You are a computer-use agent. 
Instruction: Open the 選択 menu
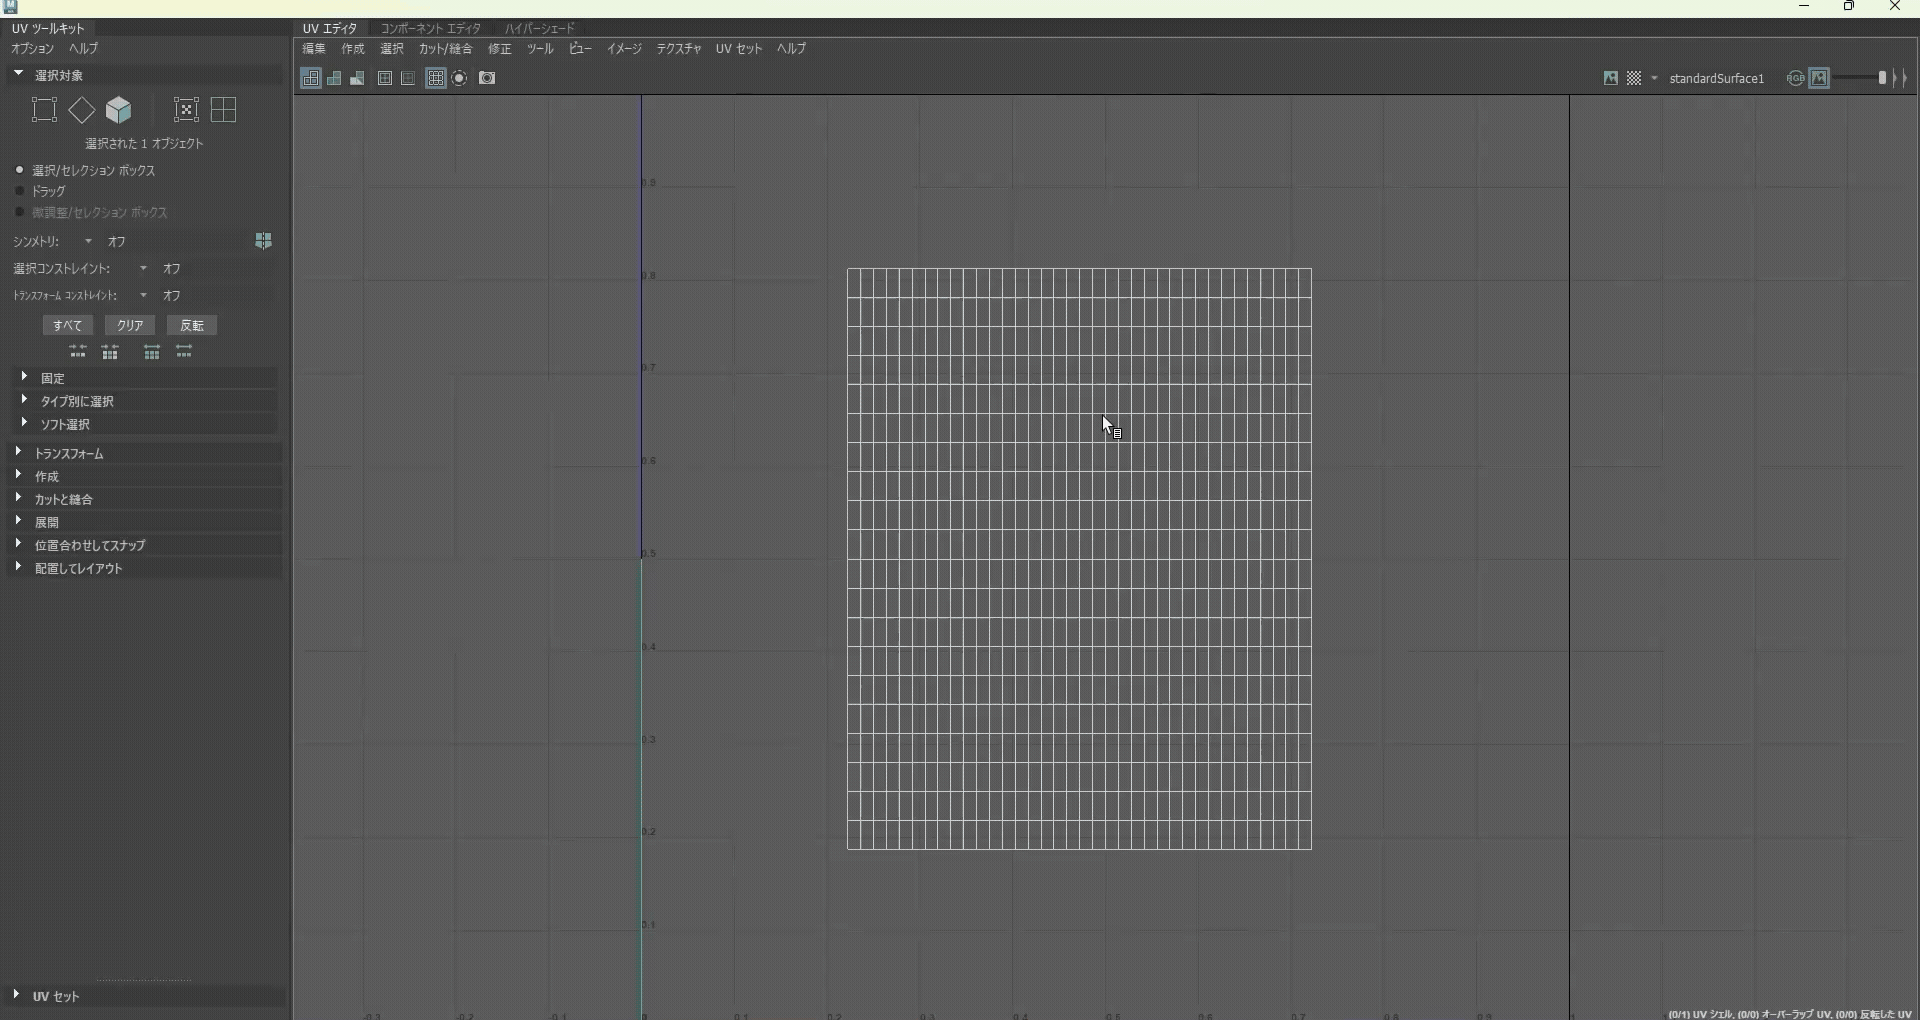click(x=392, y=48)
